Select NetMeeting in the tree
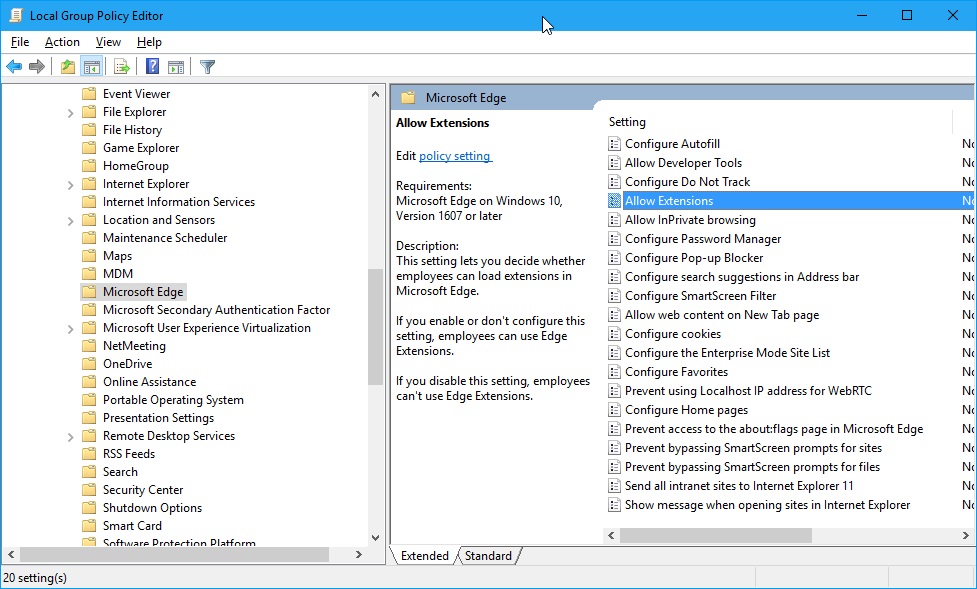977x589 pixels. point(134,346)
